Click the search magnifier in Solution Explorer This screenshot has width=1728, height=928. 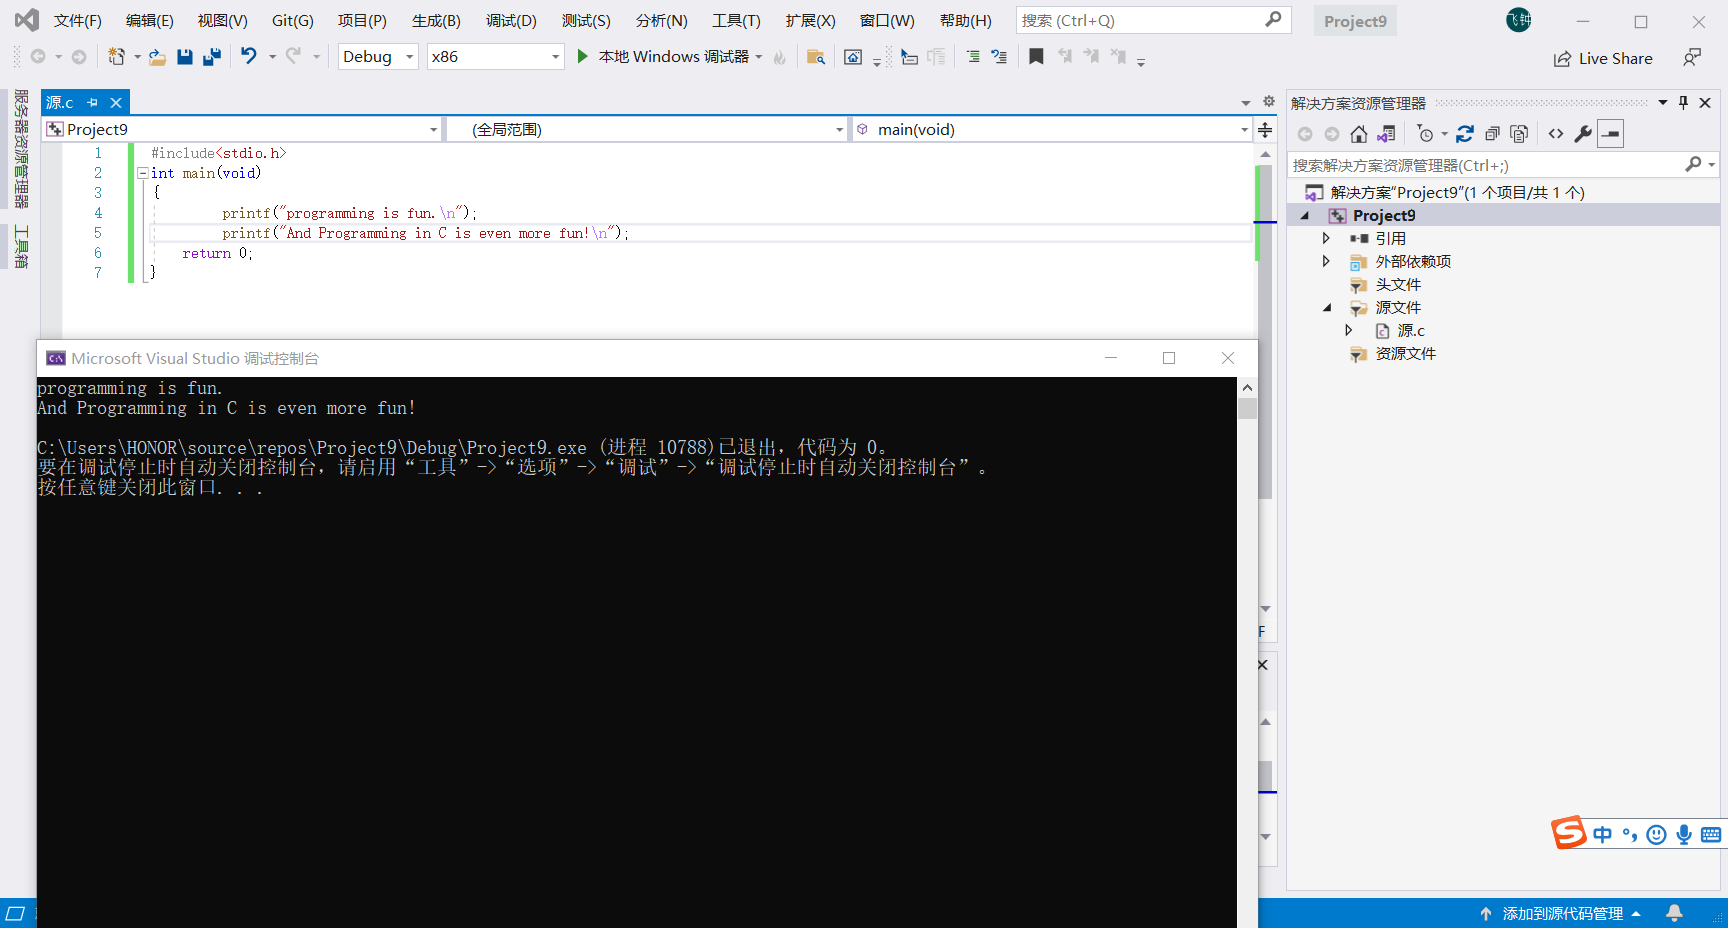(1693, 164)
